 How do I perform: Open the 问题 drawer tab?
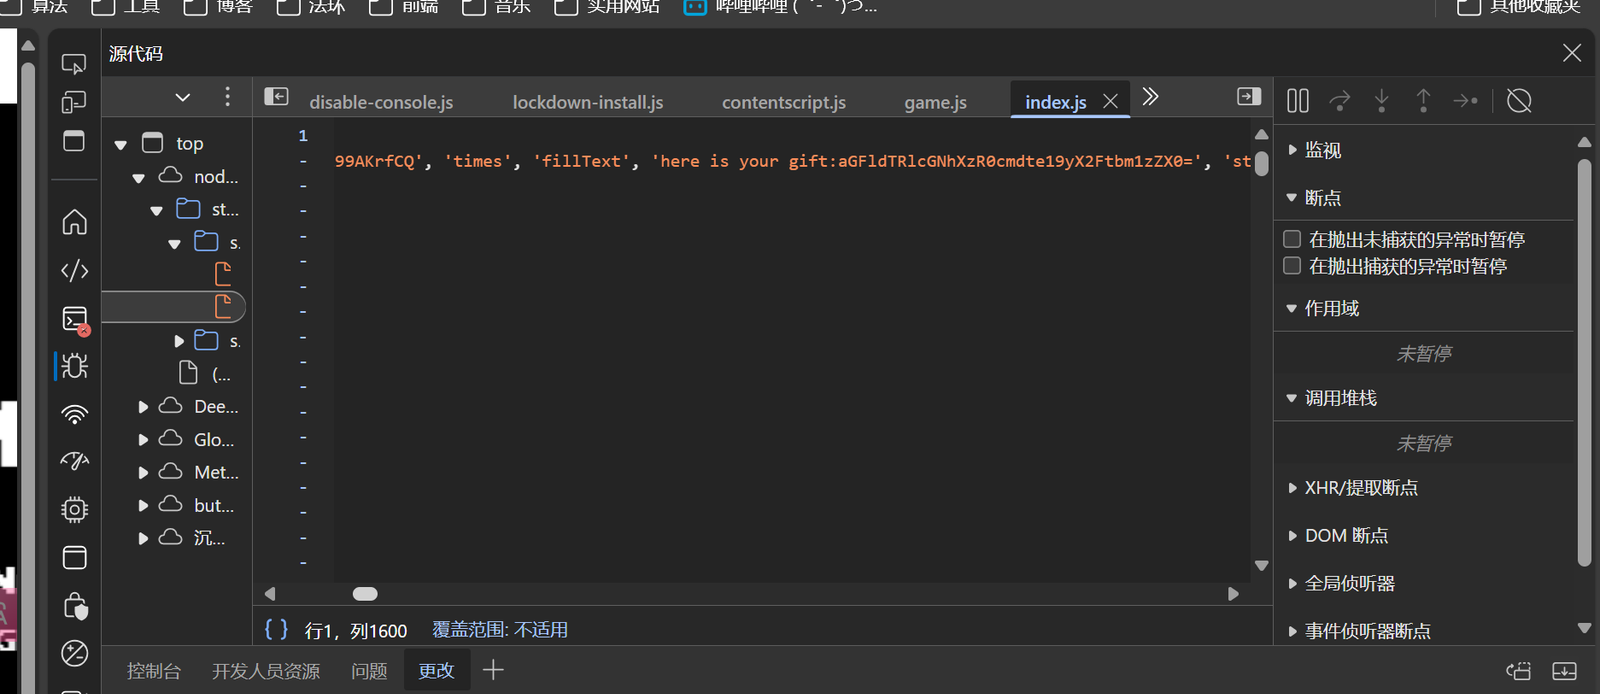click(369, 671)
